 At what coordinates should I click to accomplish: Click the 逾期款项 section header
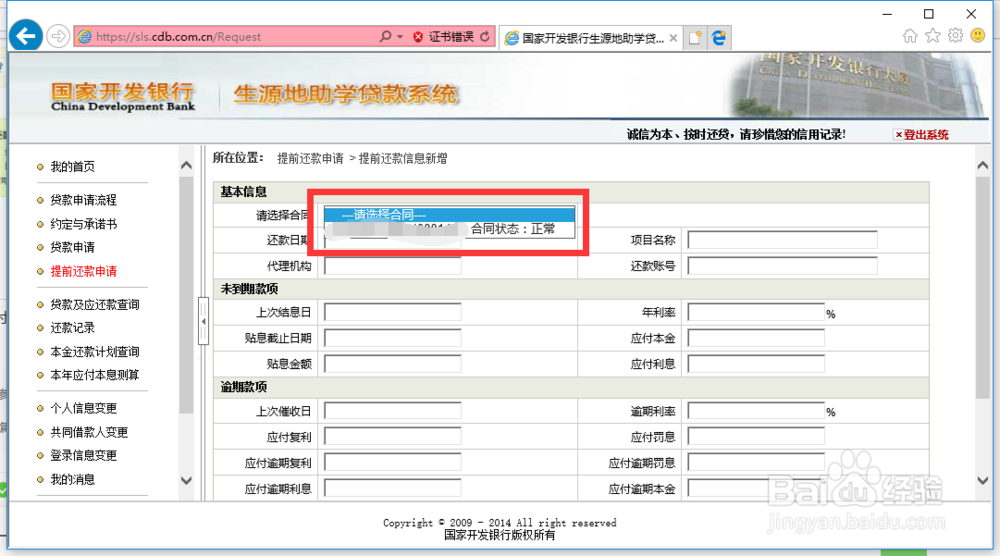click(x=244, y=387)
